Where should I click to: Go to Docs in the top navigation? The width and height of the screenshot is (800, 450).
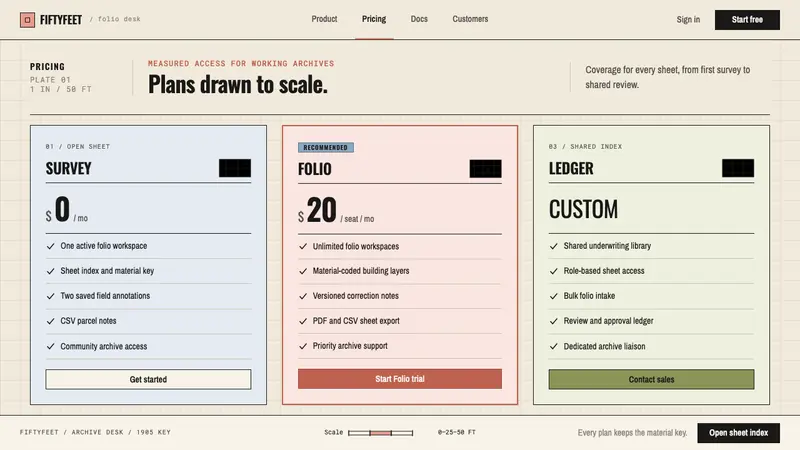pyautogui.click(x=419, y=19)
